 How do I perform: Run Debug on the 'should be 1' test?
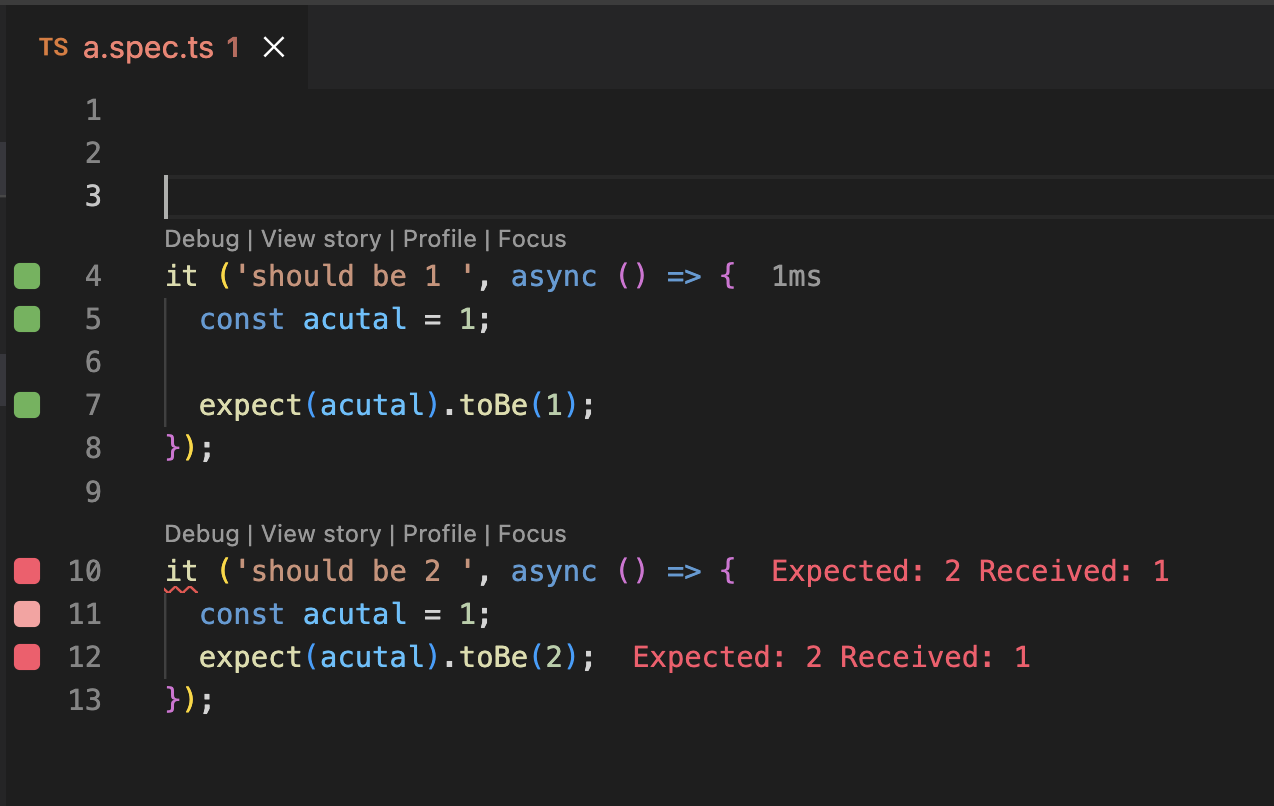pyautogui.click(x=201, y=238)
